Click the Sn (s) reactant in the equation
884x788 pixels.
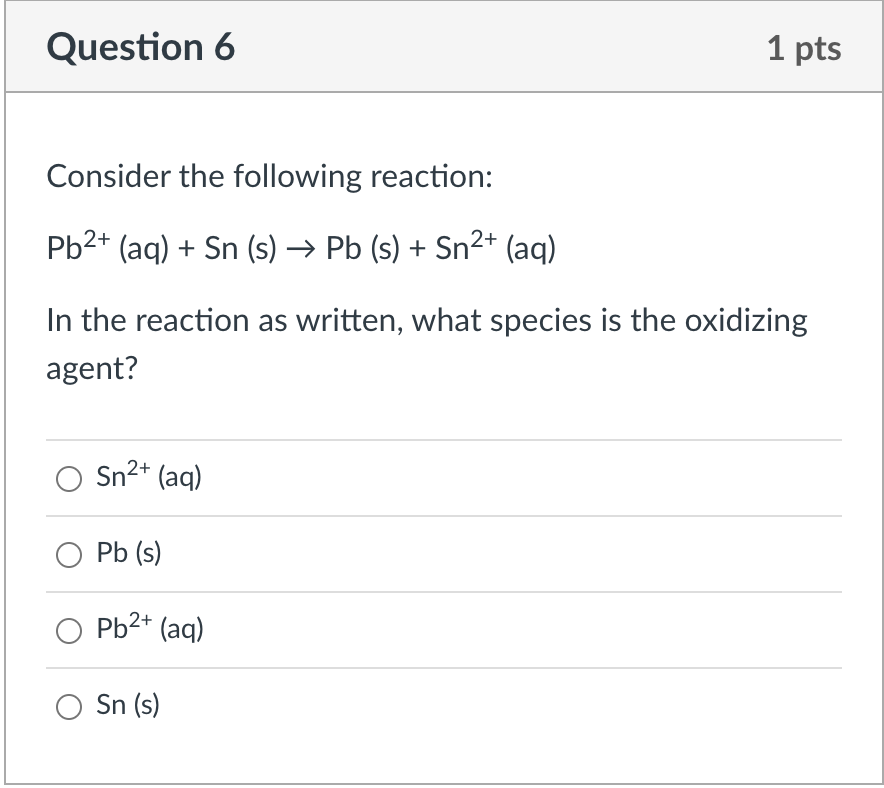[240, 249]
